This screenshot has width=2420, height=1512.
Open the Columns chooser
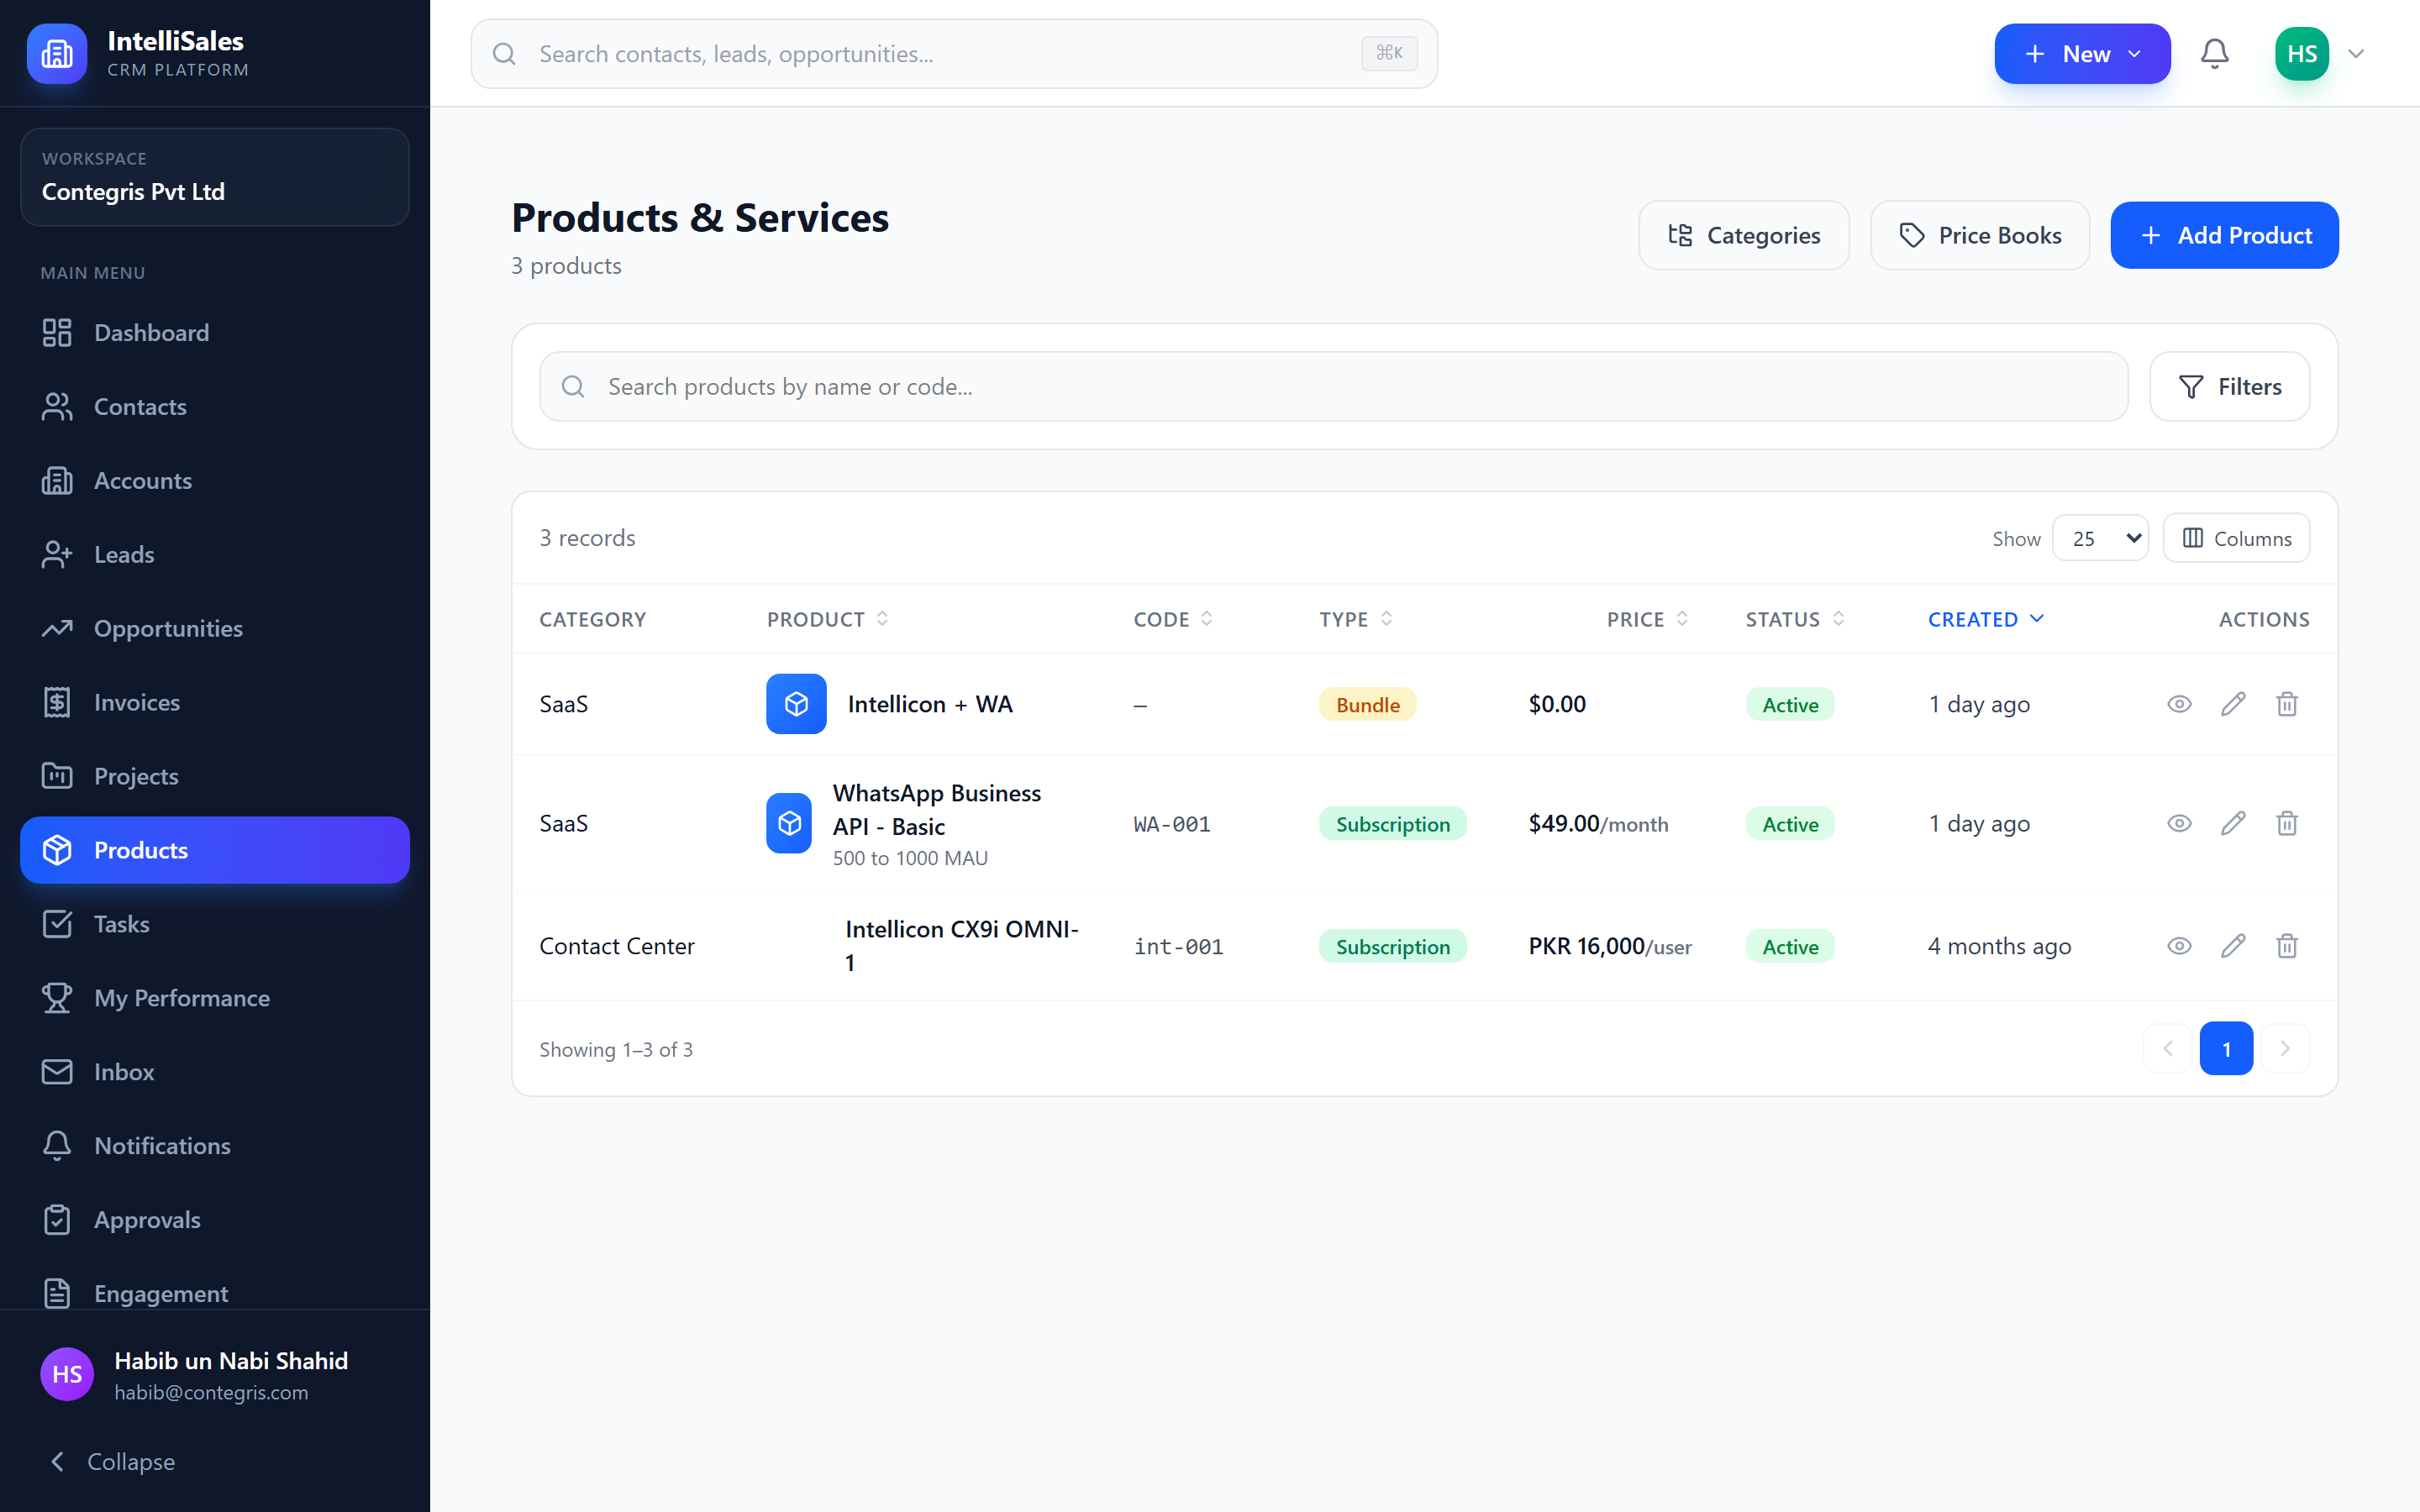point(2236,538)
